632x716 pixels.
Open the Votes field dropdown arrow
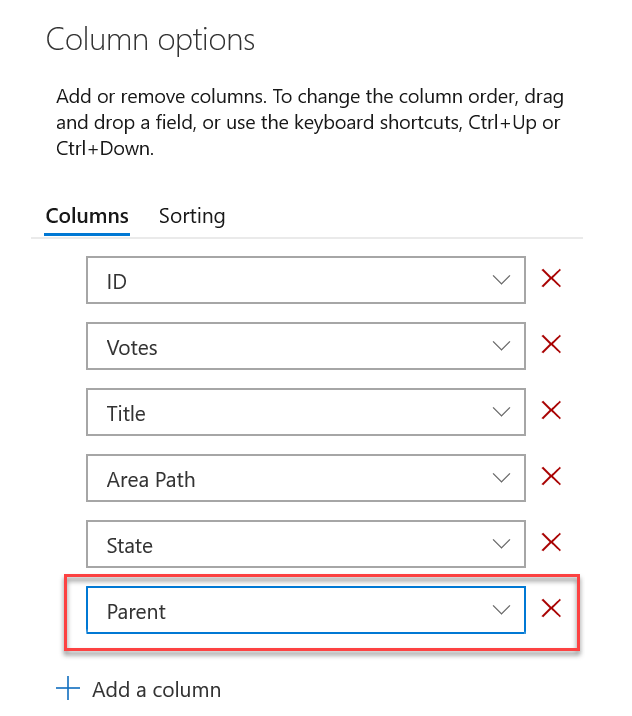[503, 347]
